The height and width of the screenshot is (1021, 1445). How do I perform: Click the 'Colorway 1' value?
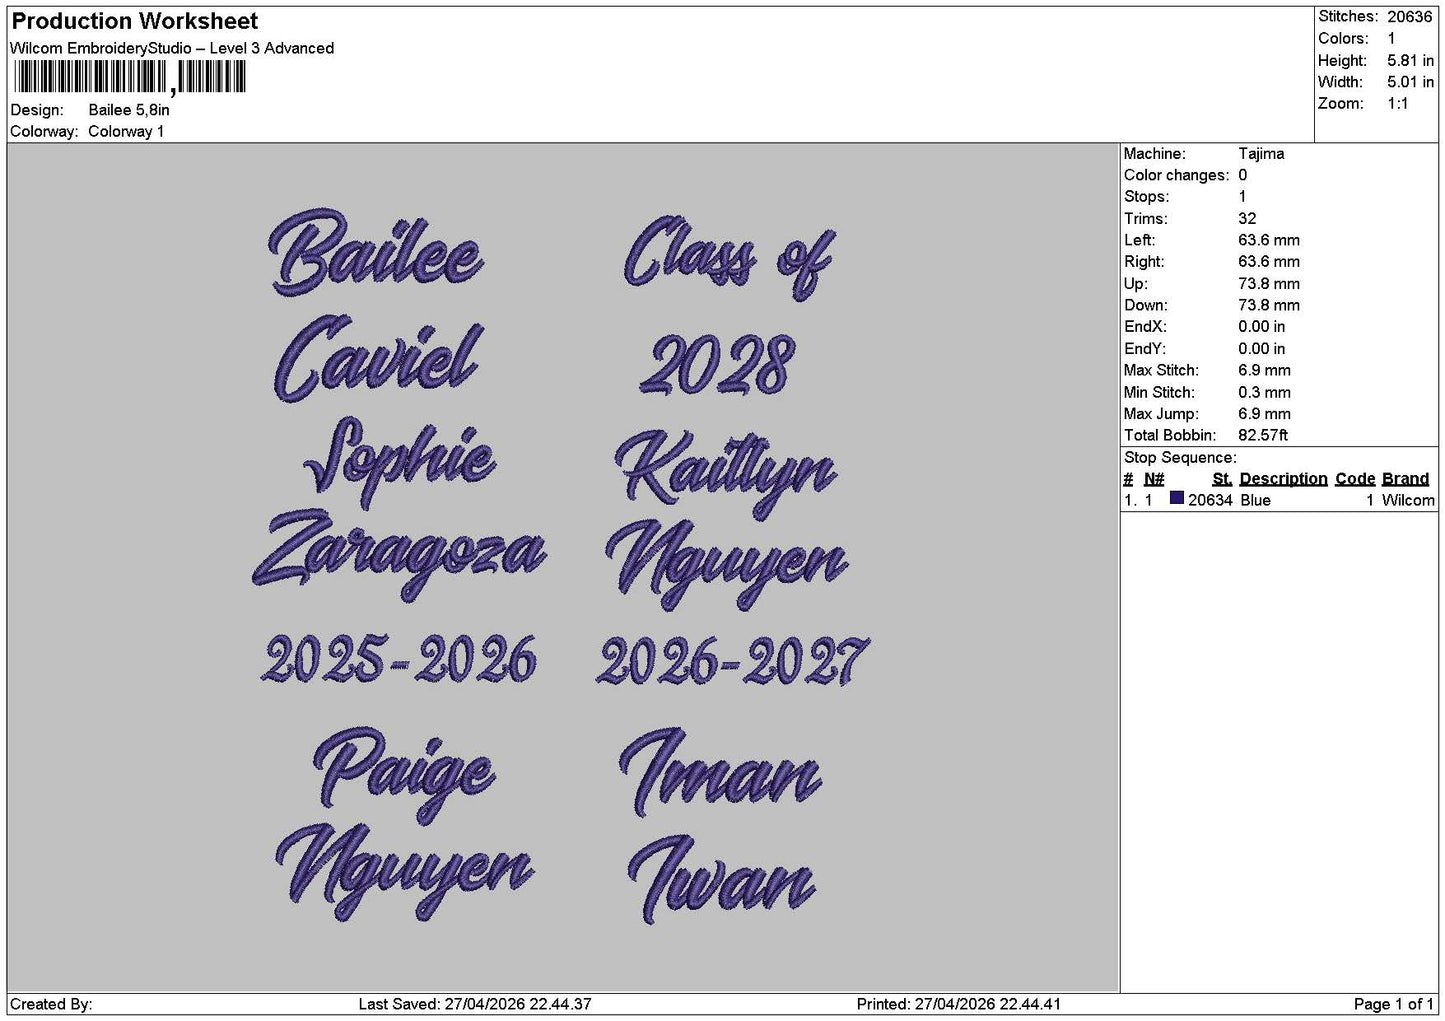coord(126,132)
